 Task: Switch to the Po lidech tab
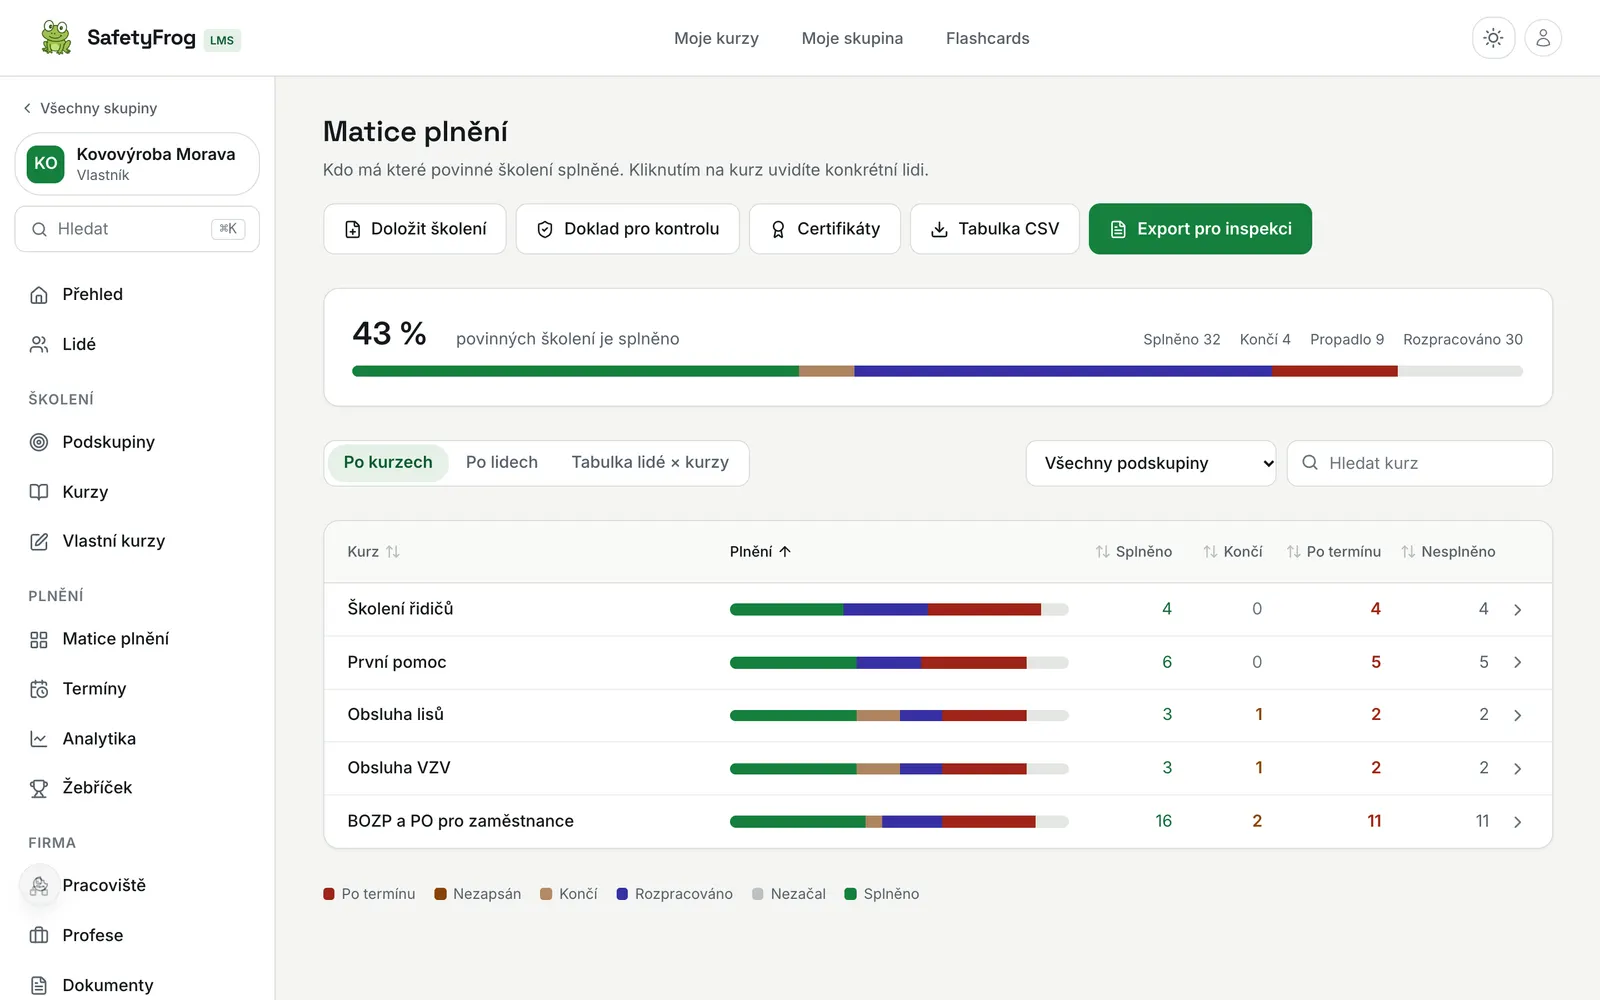(x=502, y=462)
